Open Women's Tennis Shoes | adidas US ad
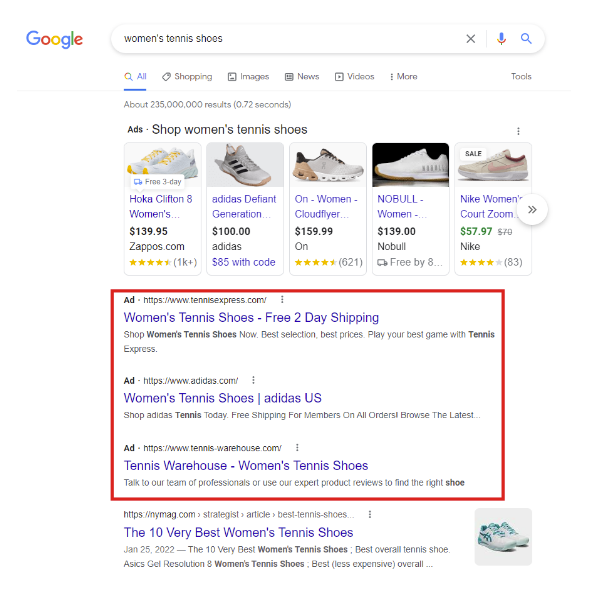This screenshot has height=596, width=609. (223, 398)
